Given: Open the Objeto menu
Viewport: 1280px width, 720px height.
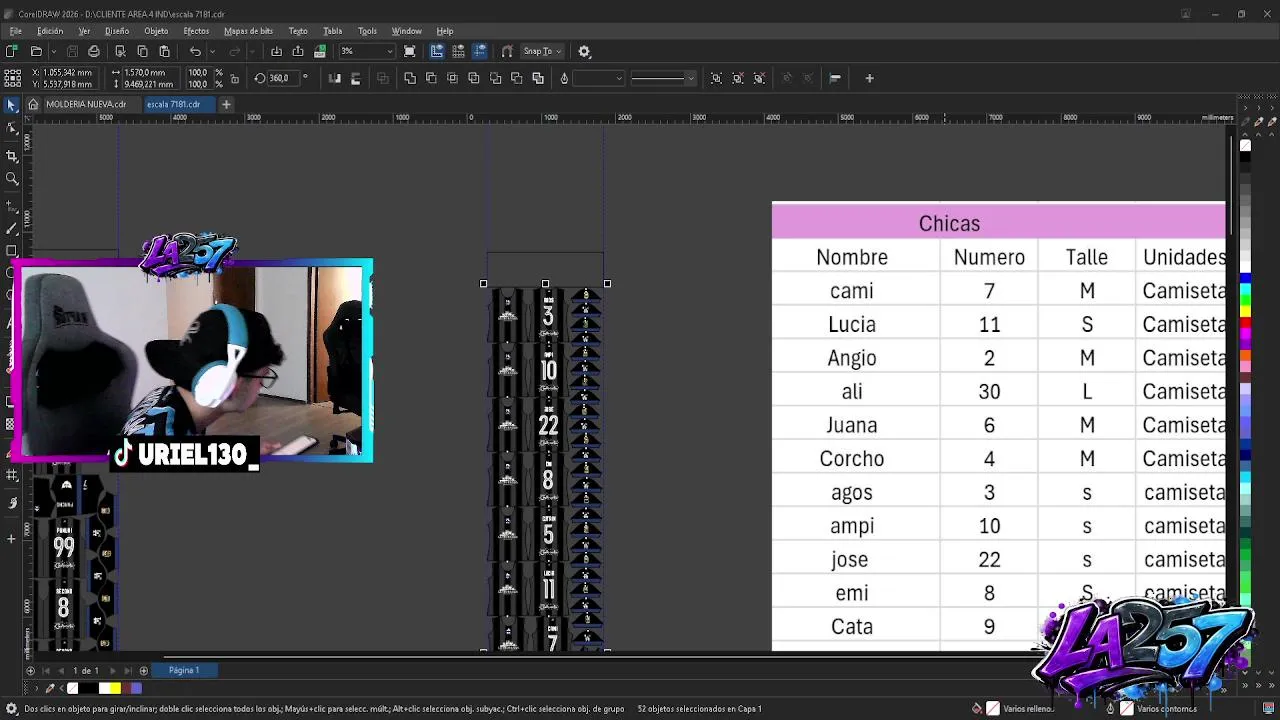Looking at the screenshot, I should tap(156, 31).
